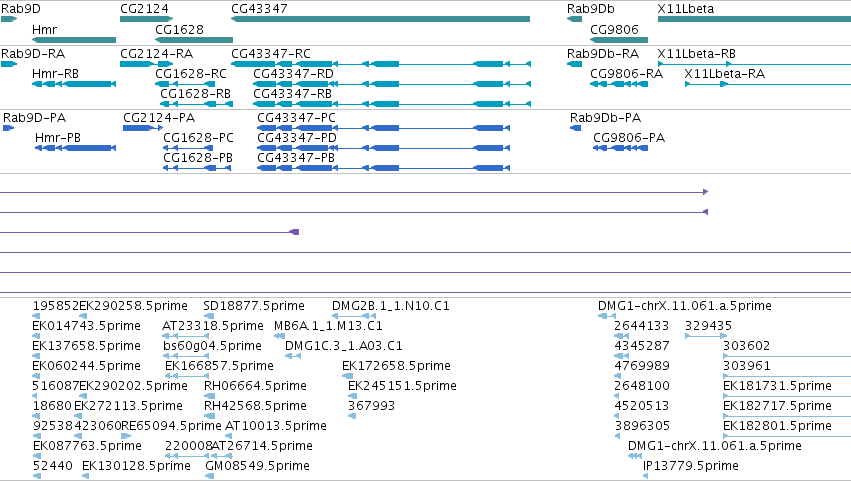Image resolution: width=851 pixels, height=481 pixels.
Task: Click the EK182717.5prime EST label
Action: click(x=777, y=406)
